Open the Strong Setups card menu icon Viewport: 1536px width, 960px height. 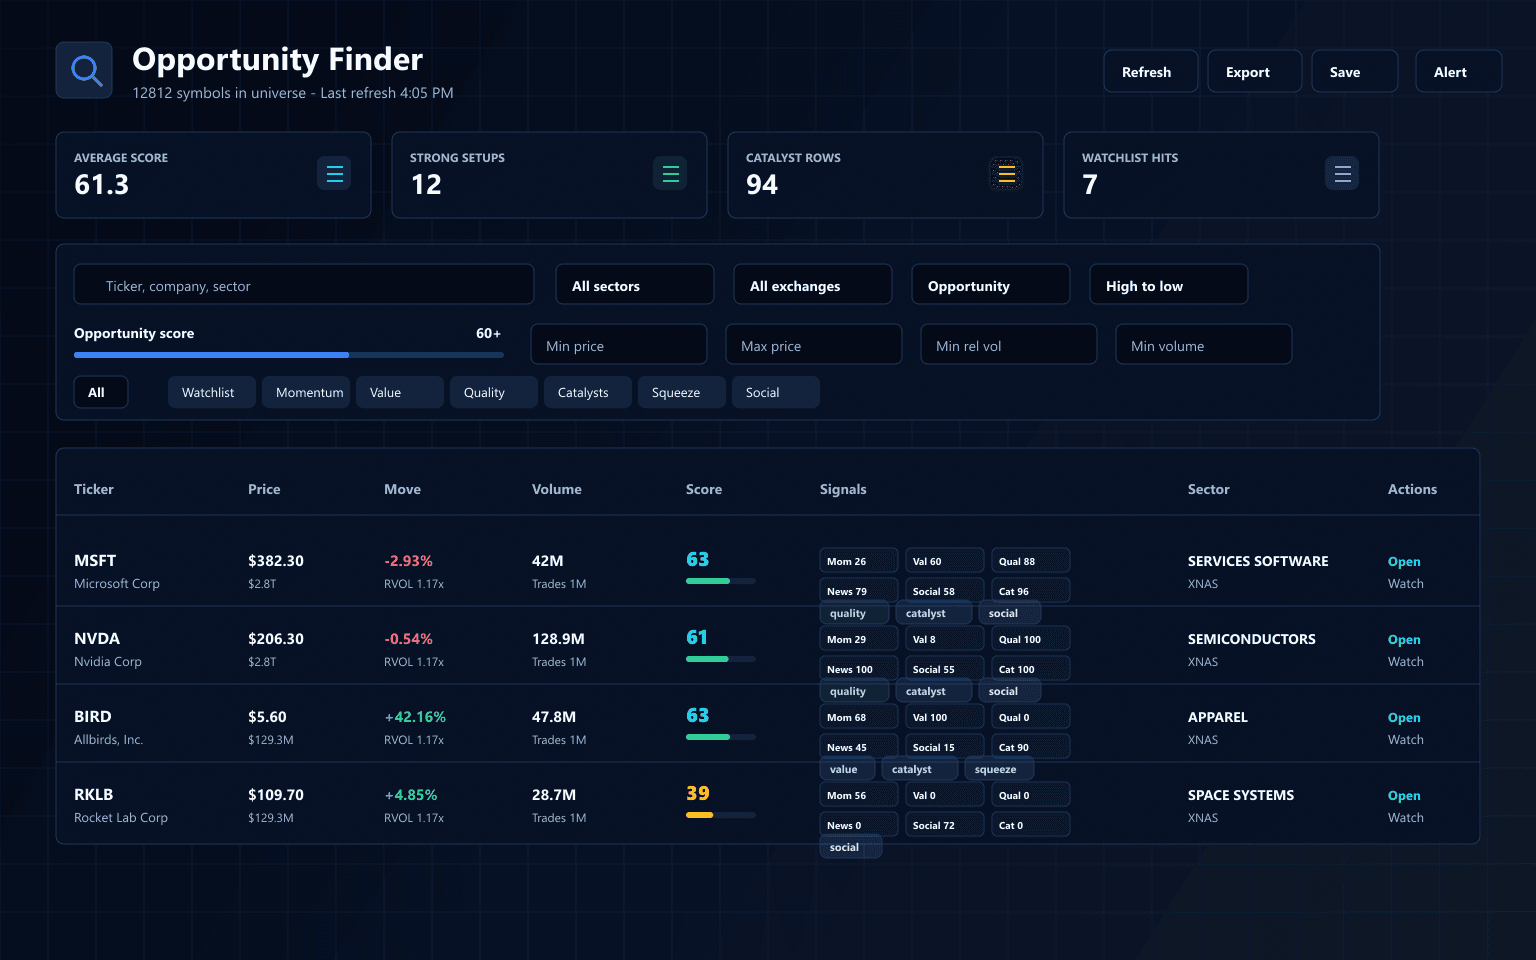[x=670, y=173]
